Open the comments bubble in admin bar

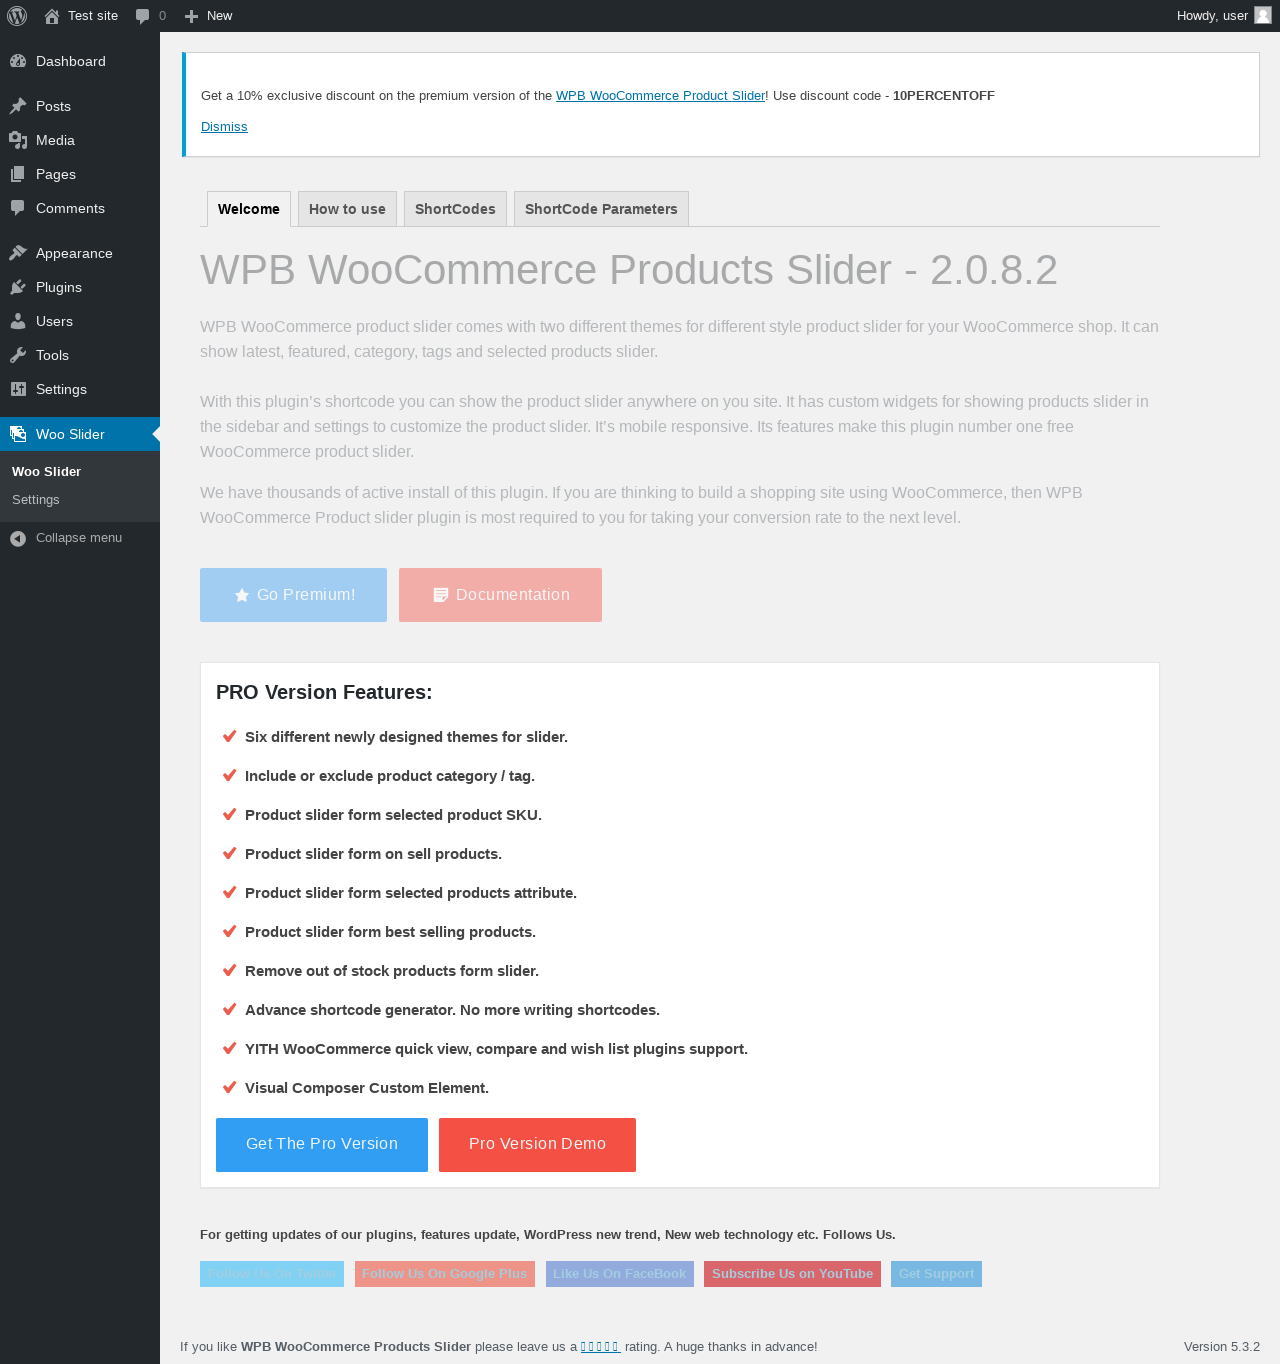(x=151, y=16)
